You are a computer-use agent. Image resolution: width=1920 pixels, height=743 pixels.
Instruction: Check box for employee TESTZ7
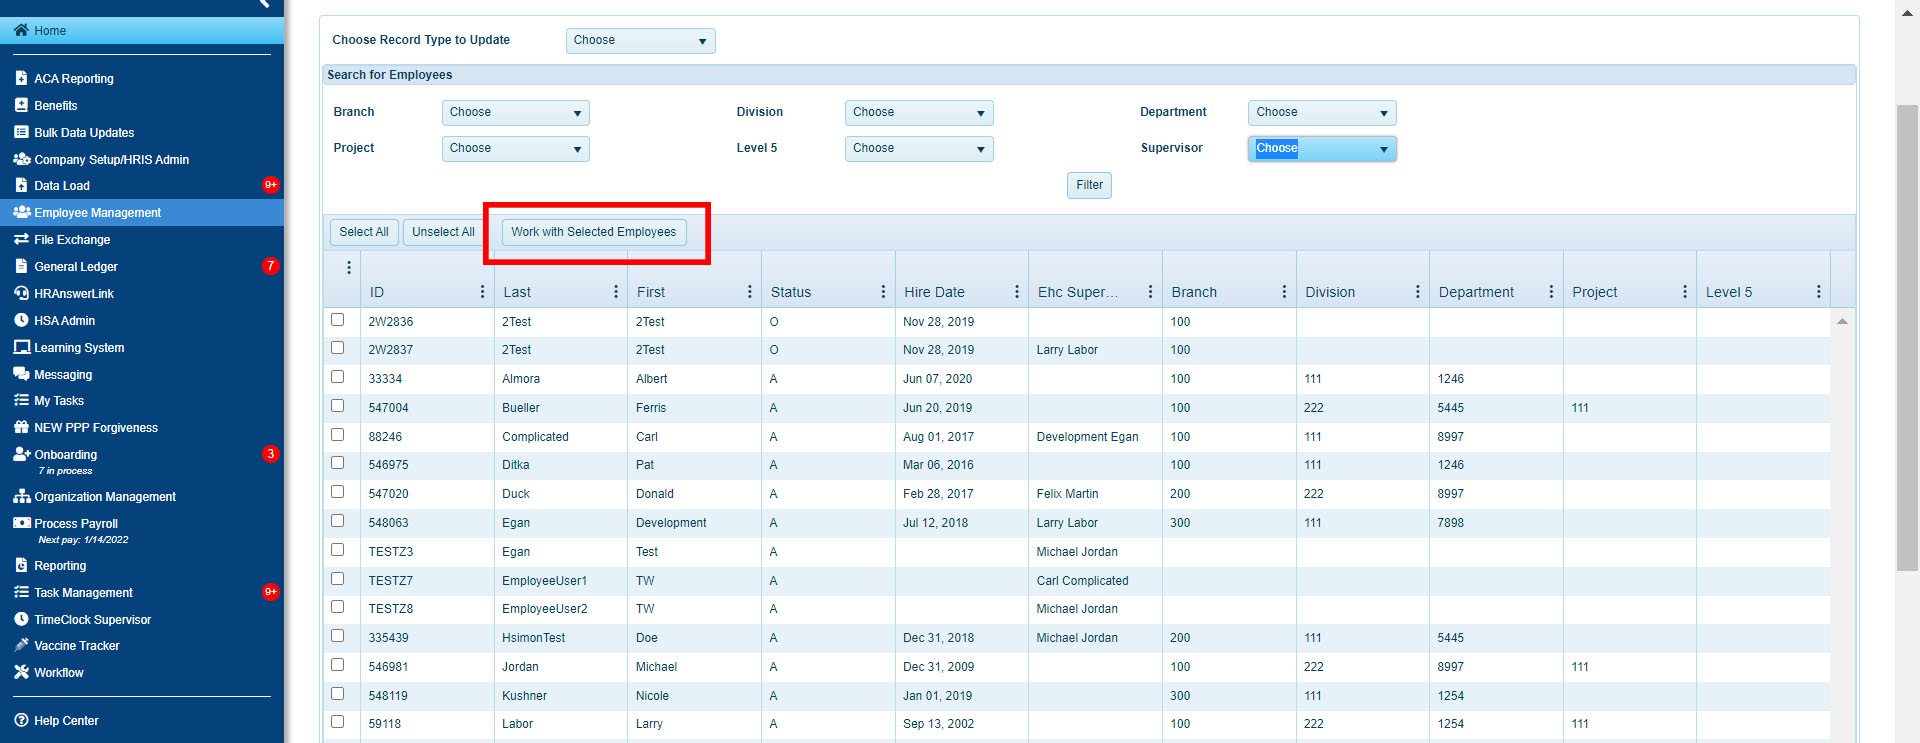pos(337,579)
